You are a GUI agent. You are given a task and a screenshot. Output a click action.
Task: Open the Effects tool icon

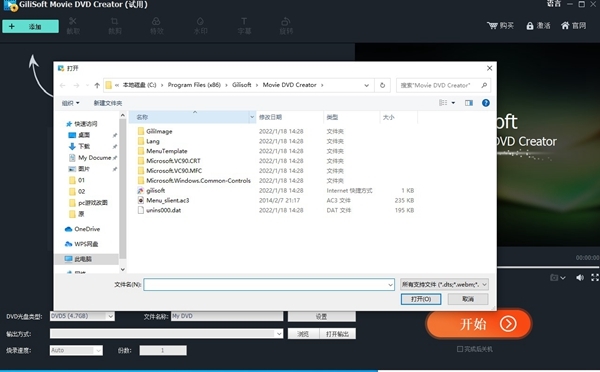(x=156, y=26)
